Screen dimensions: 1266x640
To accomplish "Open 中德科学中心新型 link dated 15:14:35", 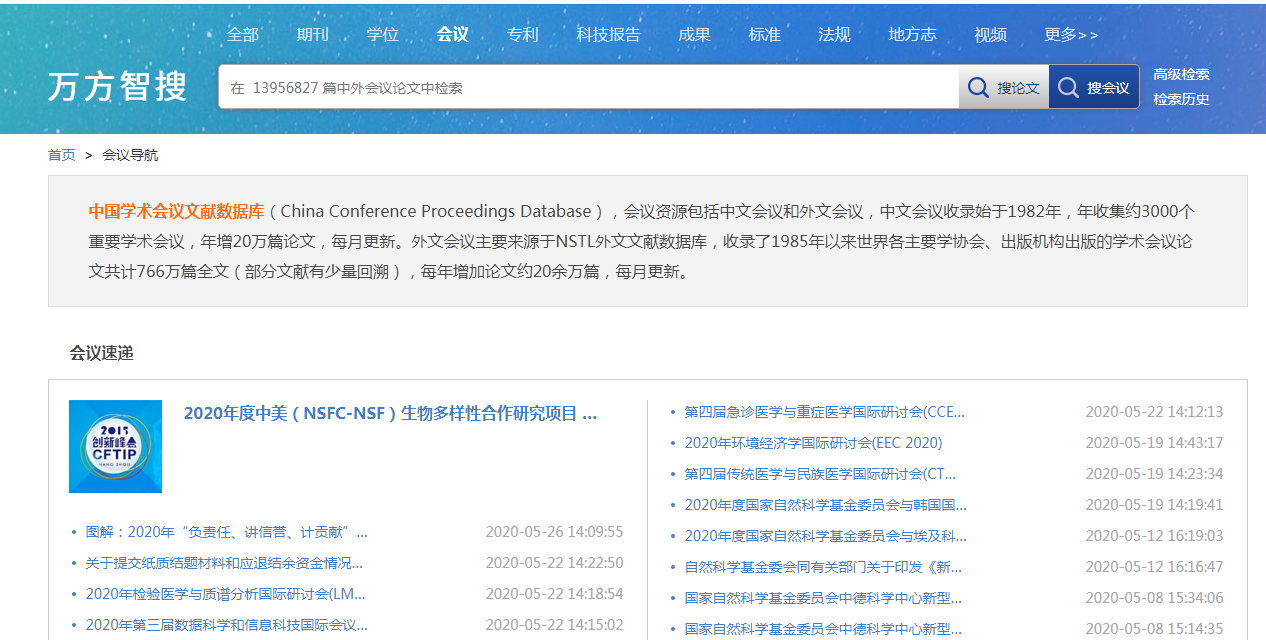I will [823, 629].
